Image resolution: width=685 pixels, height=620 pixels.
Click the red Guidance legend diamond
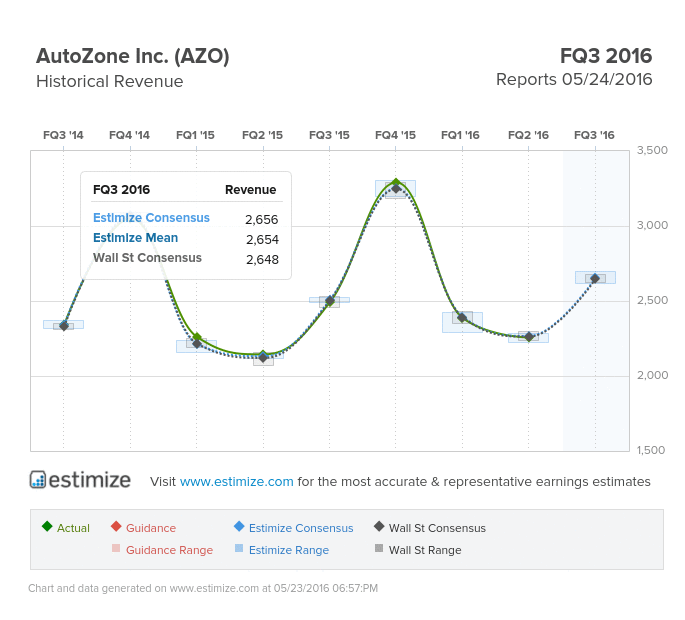coord(116,526)
